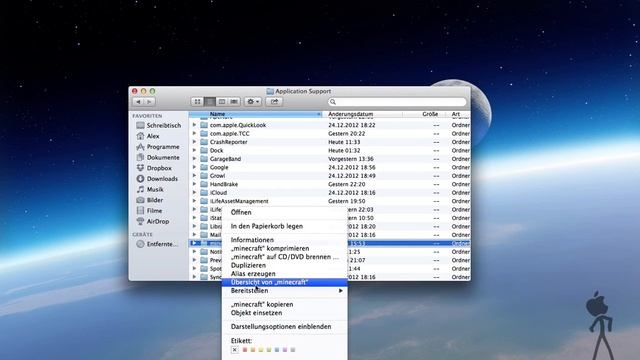This screenshot has width=640, height=360.
Task: Click the Share toolbar button
Action: point(274,102)
